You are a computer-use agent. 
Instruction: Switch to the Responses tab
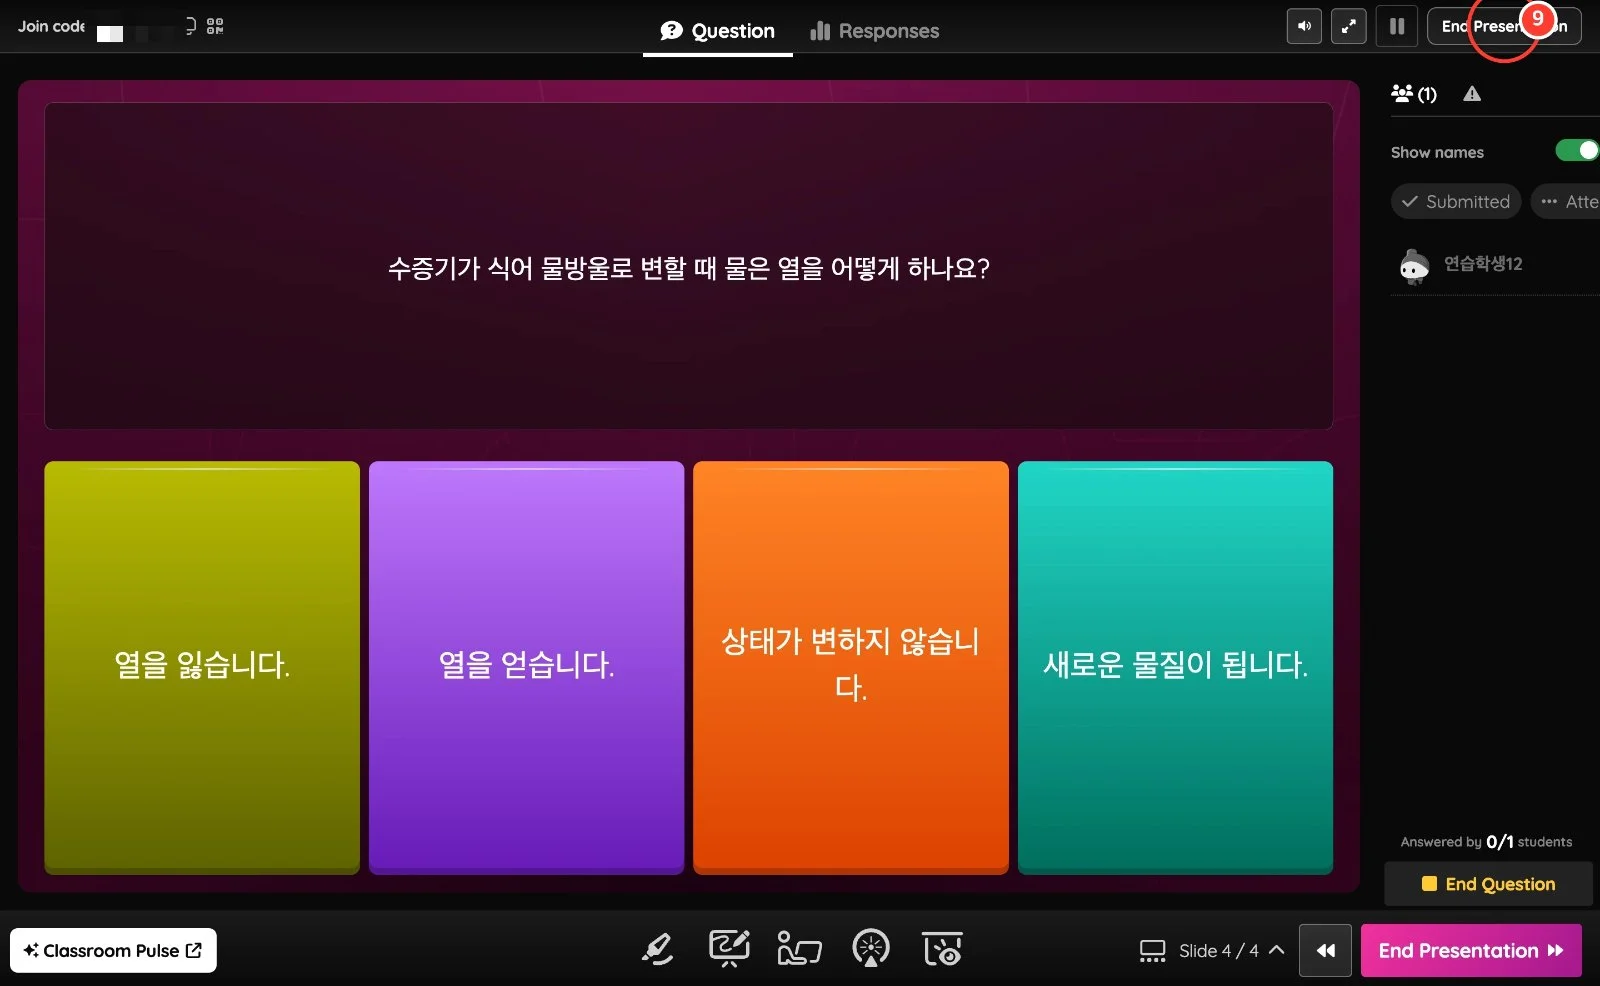click(x=875, y=31)
